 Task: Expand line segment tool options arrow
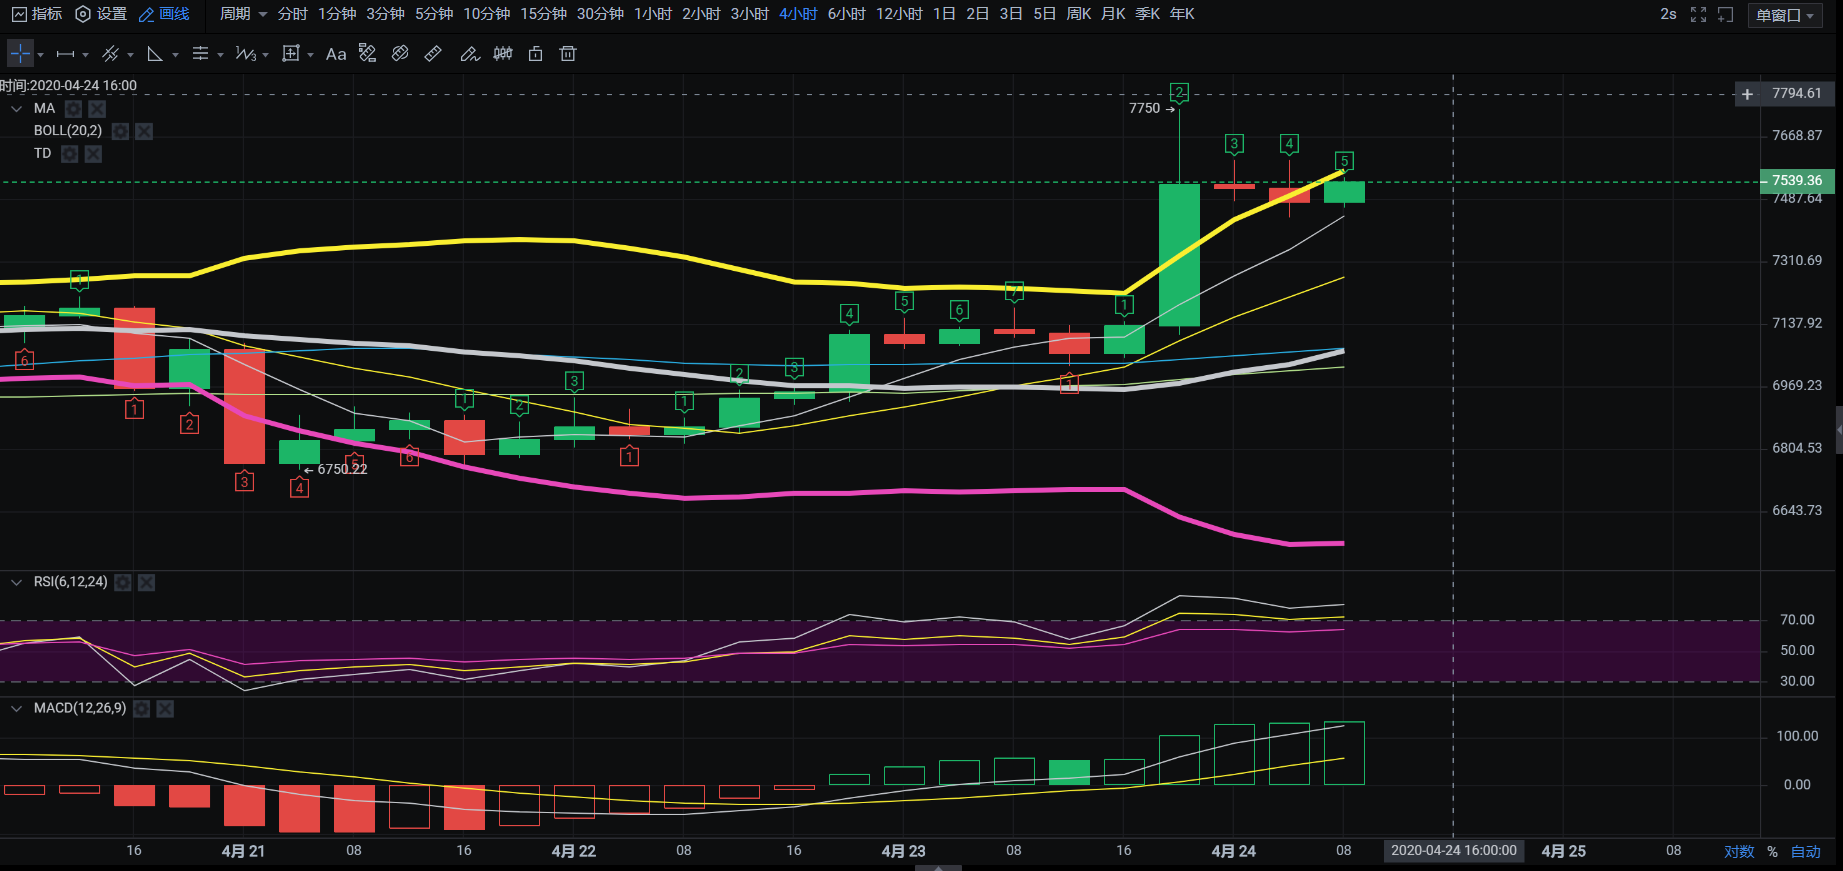pos(85,55)
